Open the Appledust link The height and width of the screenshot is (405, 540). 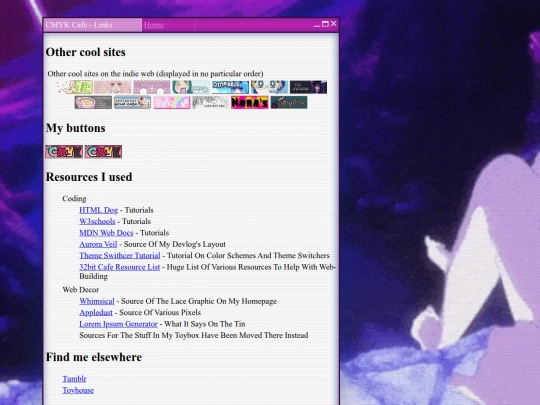(96, 312)
